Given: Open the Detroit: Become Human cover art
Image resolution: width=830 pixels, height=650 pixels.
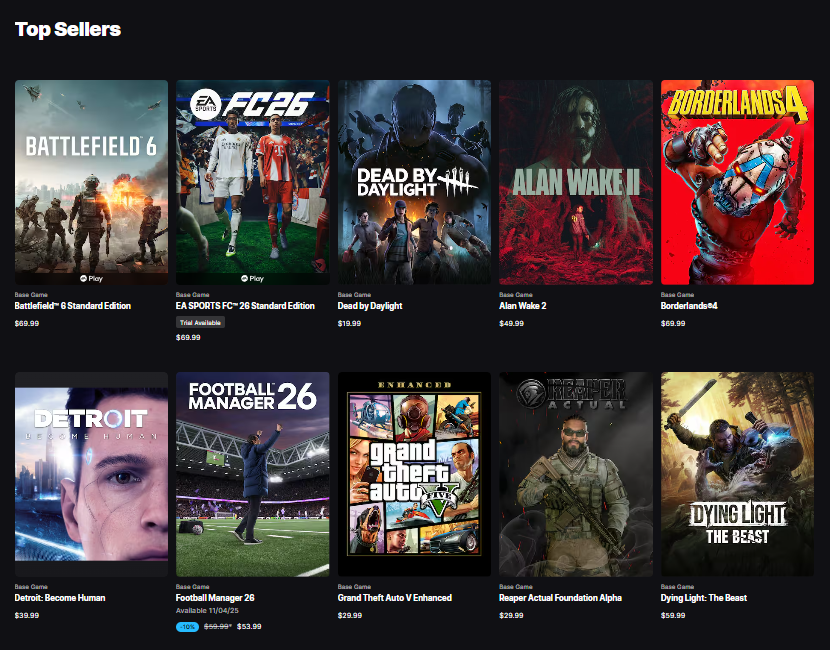Looking at the screenshot, I should point(91,473).
